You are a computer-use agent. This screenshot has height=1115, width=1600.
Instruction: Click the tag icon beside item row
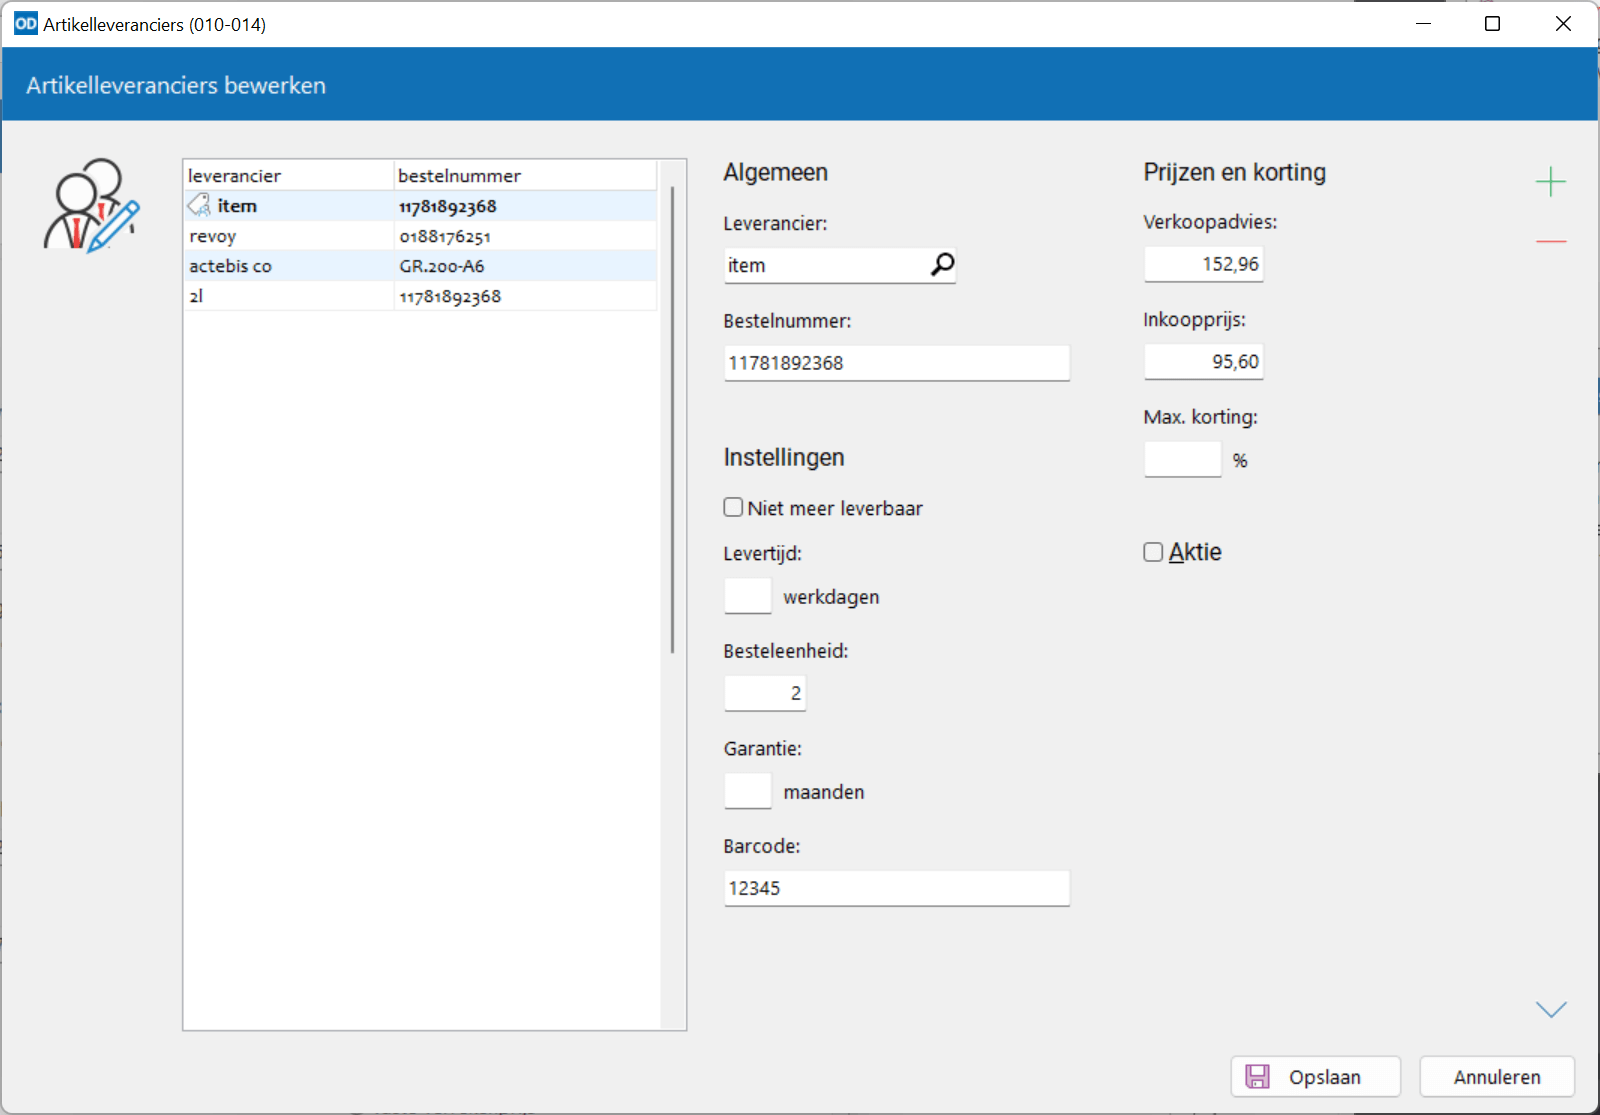(199, 206)
